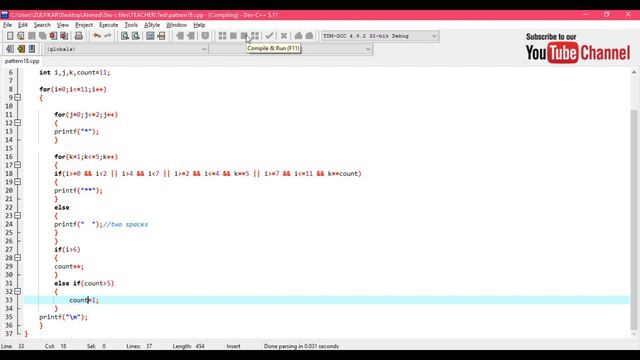Collapse the code fold at line 19
The width and height of the screenshot is (640, 360).
[x=18, y=182]
